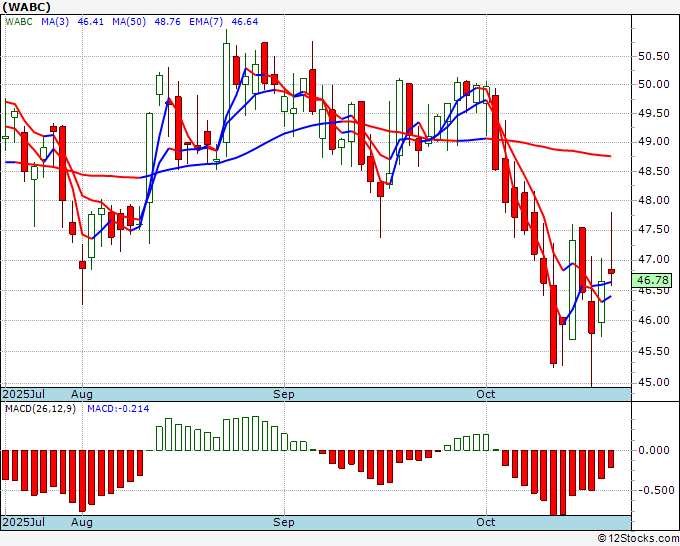Screen dimensions: 680x546
Task: Click the MA(3) value 46.41
Action: pos(91,22)
